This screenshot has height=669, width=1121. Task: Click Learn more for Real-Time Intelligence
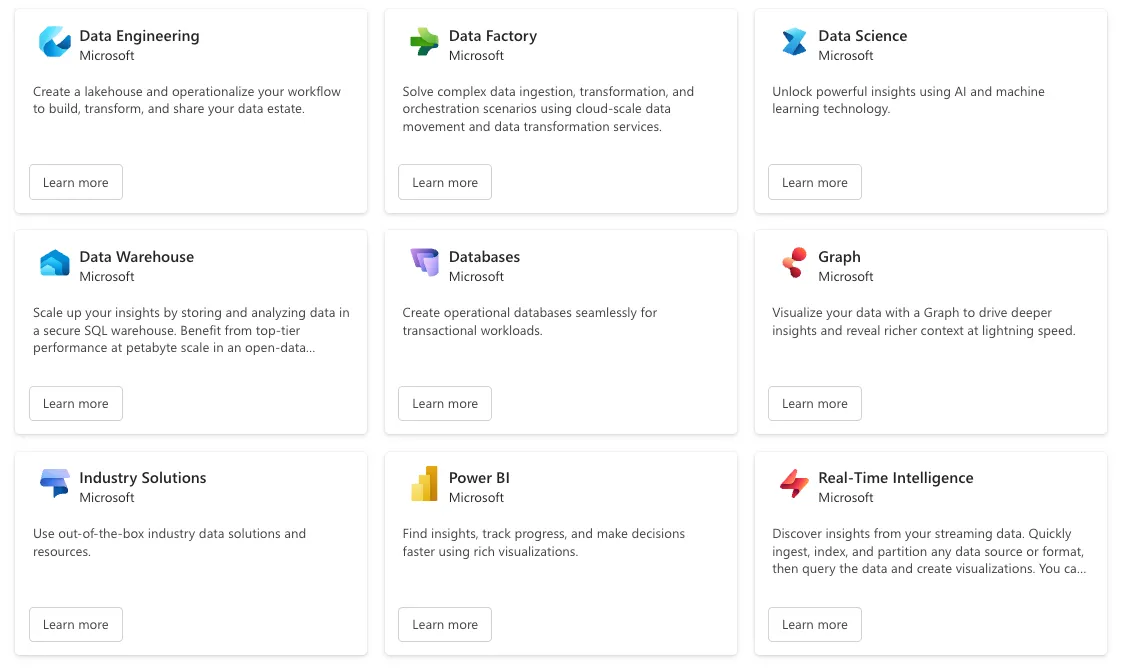click(x=814, y=624)
